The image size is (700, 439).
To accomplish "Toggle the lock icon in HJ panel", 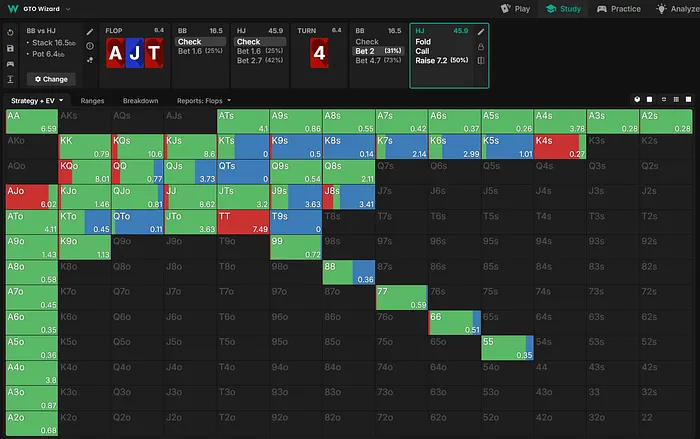I will click(481, 46).
